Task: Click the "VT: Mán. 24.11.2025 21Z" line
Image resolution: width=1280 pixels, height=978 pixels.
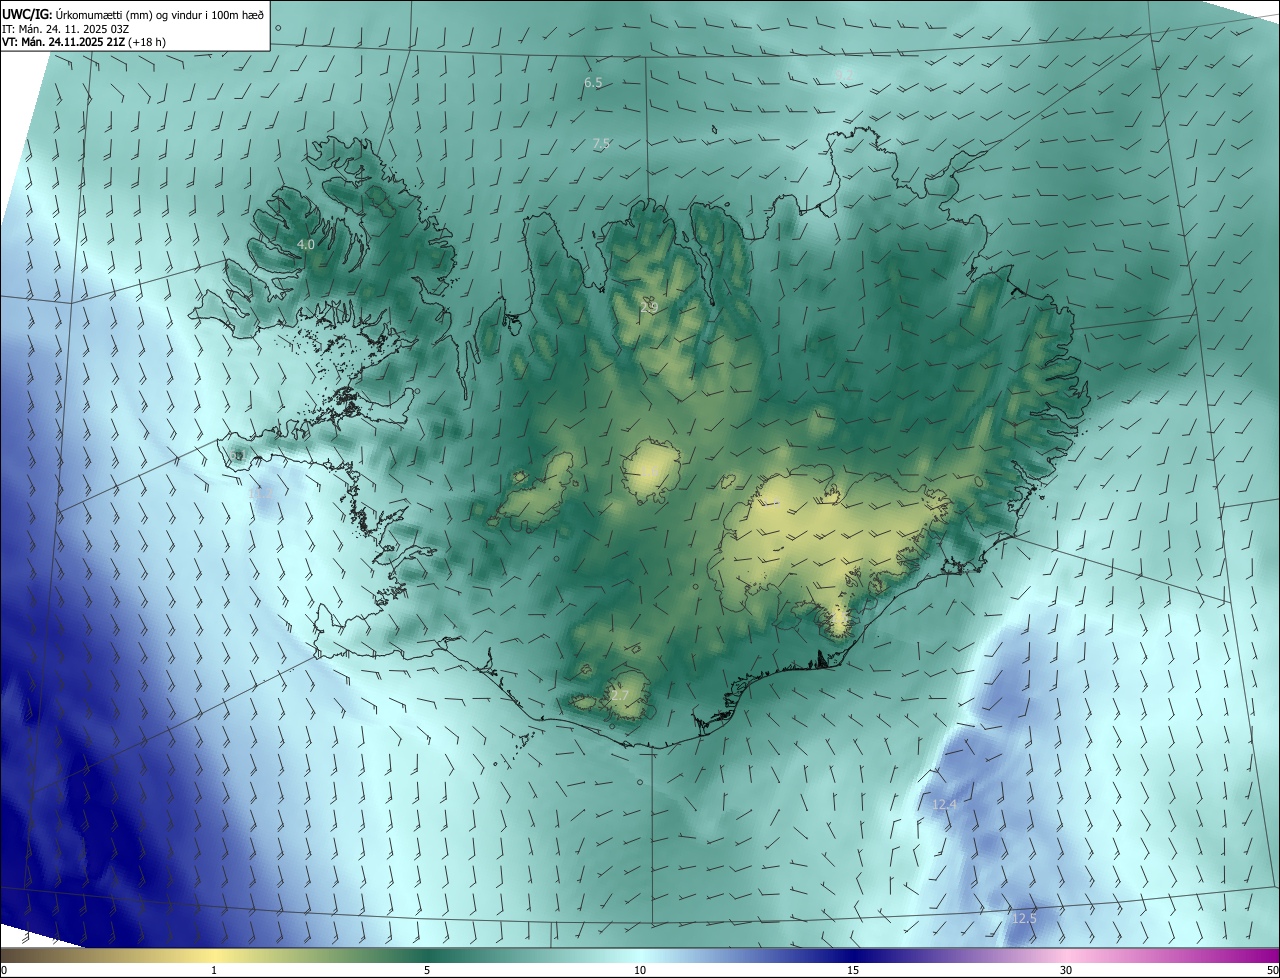Action: [x=63, y=42]
